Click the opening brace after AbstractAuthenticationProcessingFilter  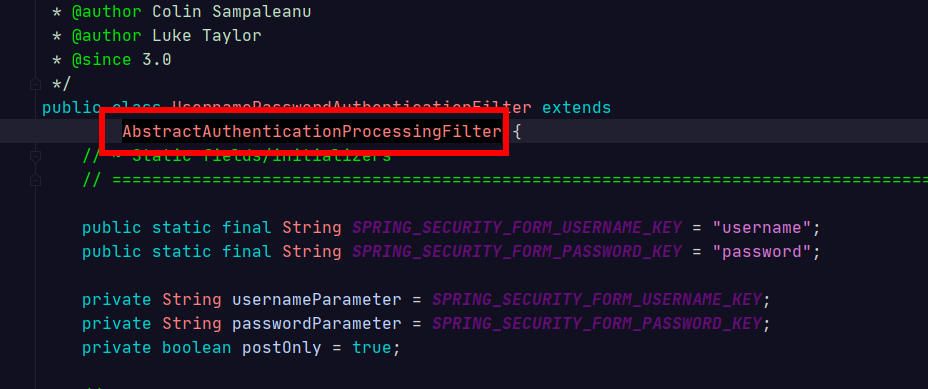coord(517,132)
